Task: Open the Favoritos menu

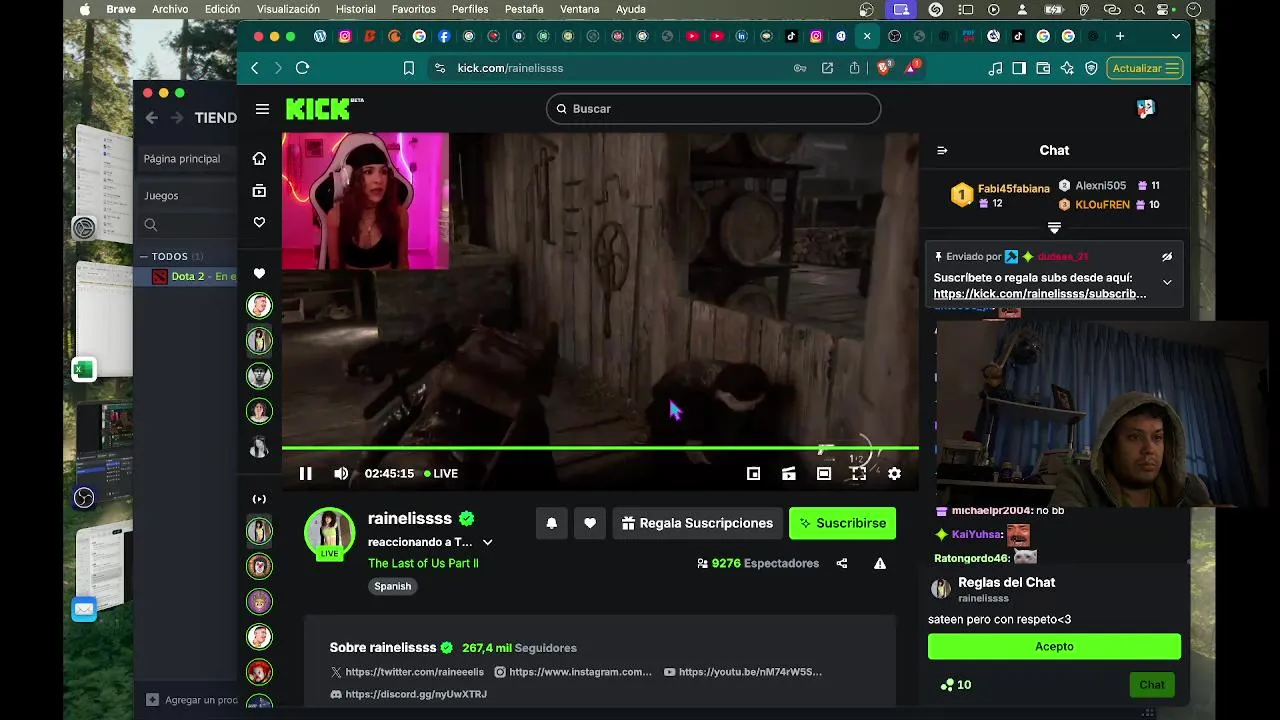Action: coord(413,9)
